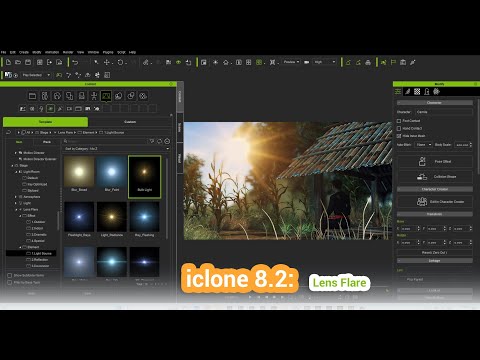Click the Light bulb subcategory icon
This screenshot has width=480, height=360.
(x=41, y=108)
